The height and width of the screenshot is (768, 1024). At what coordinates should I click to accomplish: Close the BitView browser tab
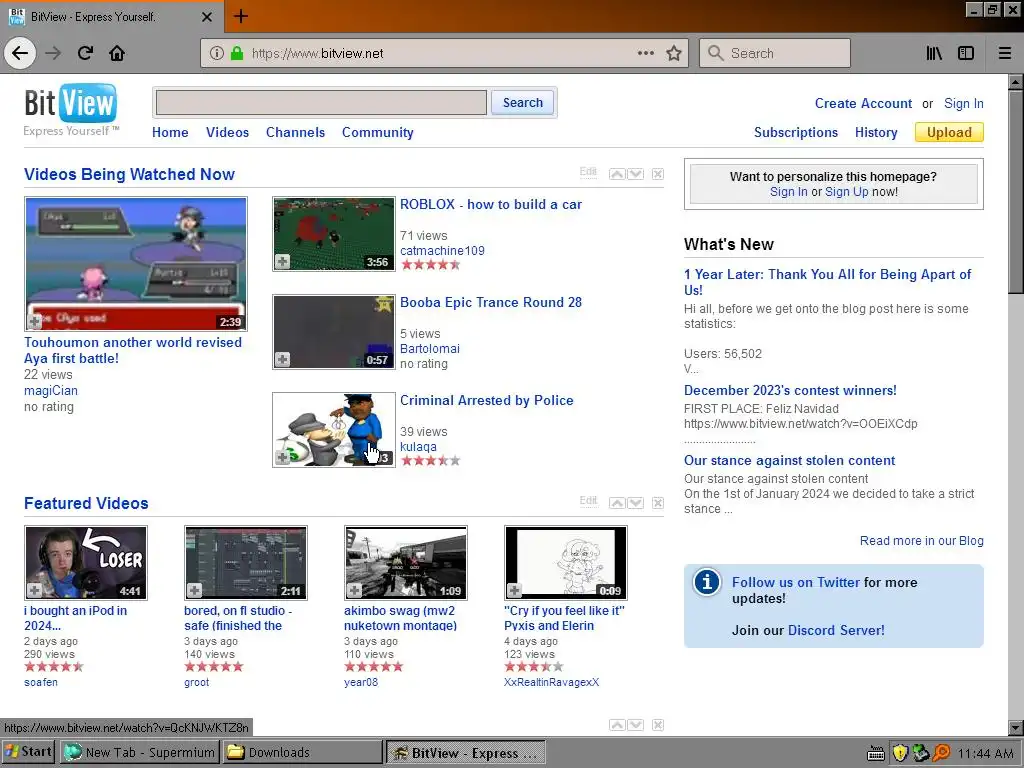coord(207,17)
